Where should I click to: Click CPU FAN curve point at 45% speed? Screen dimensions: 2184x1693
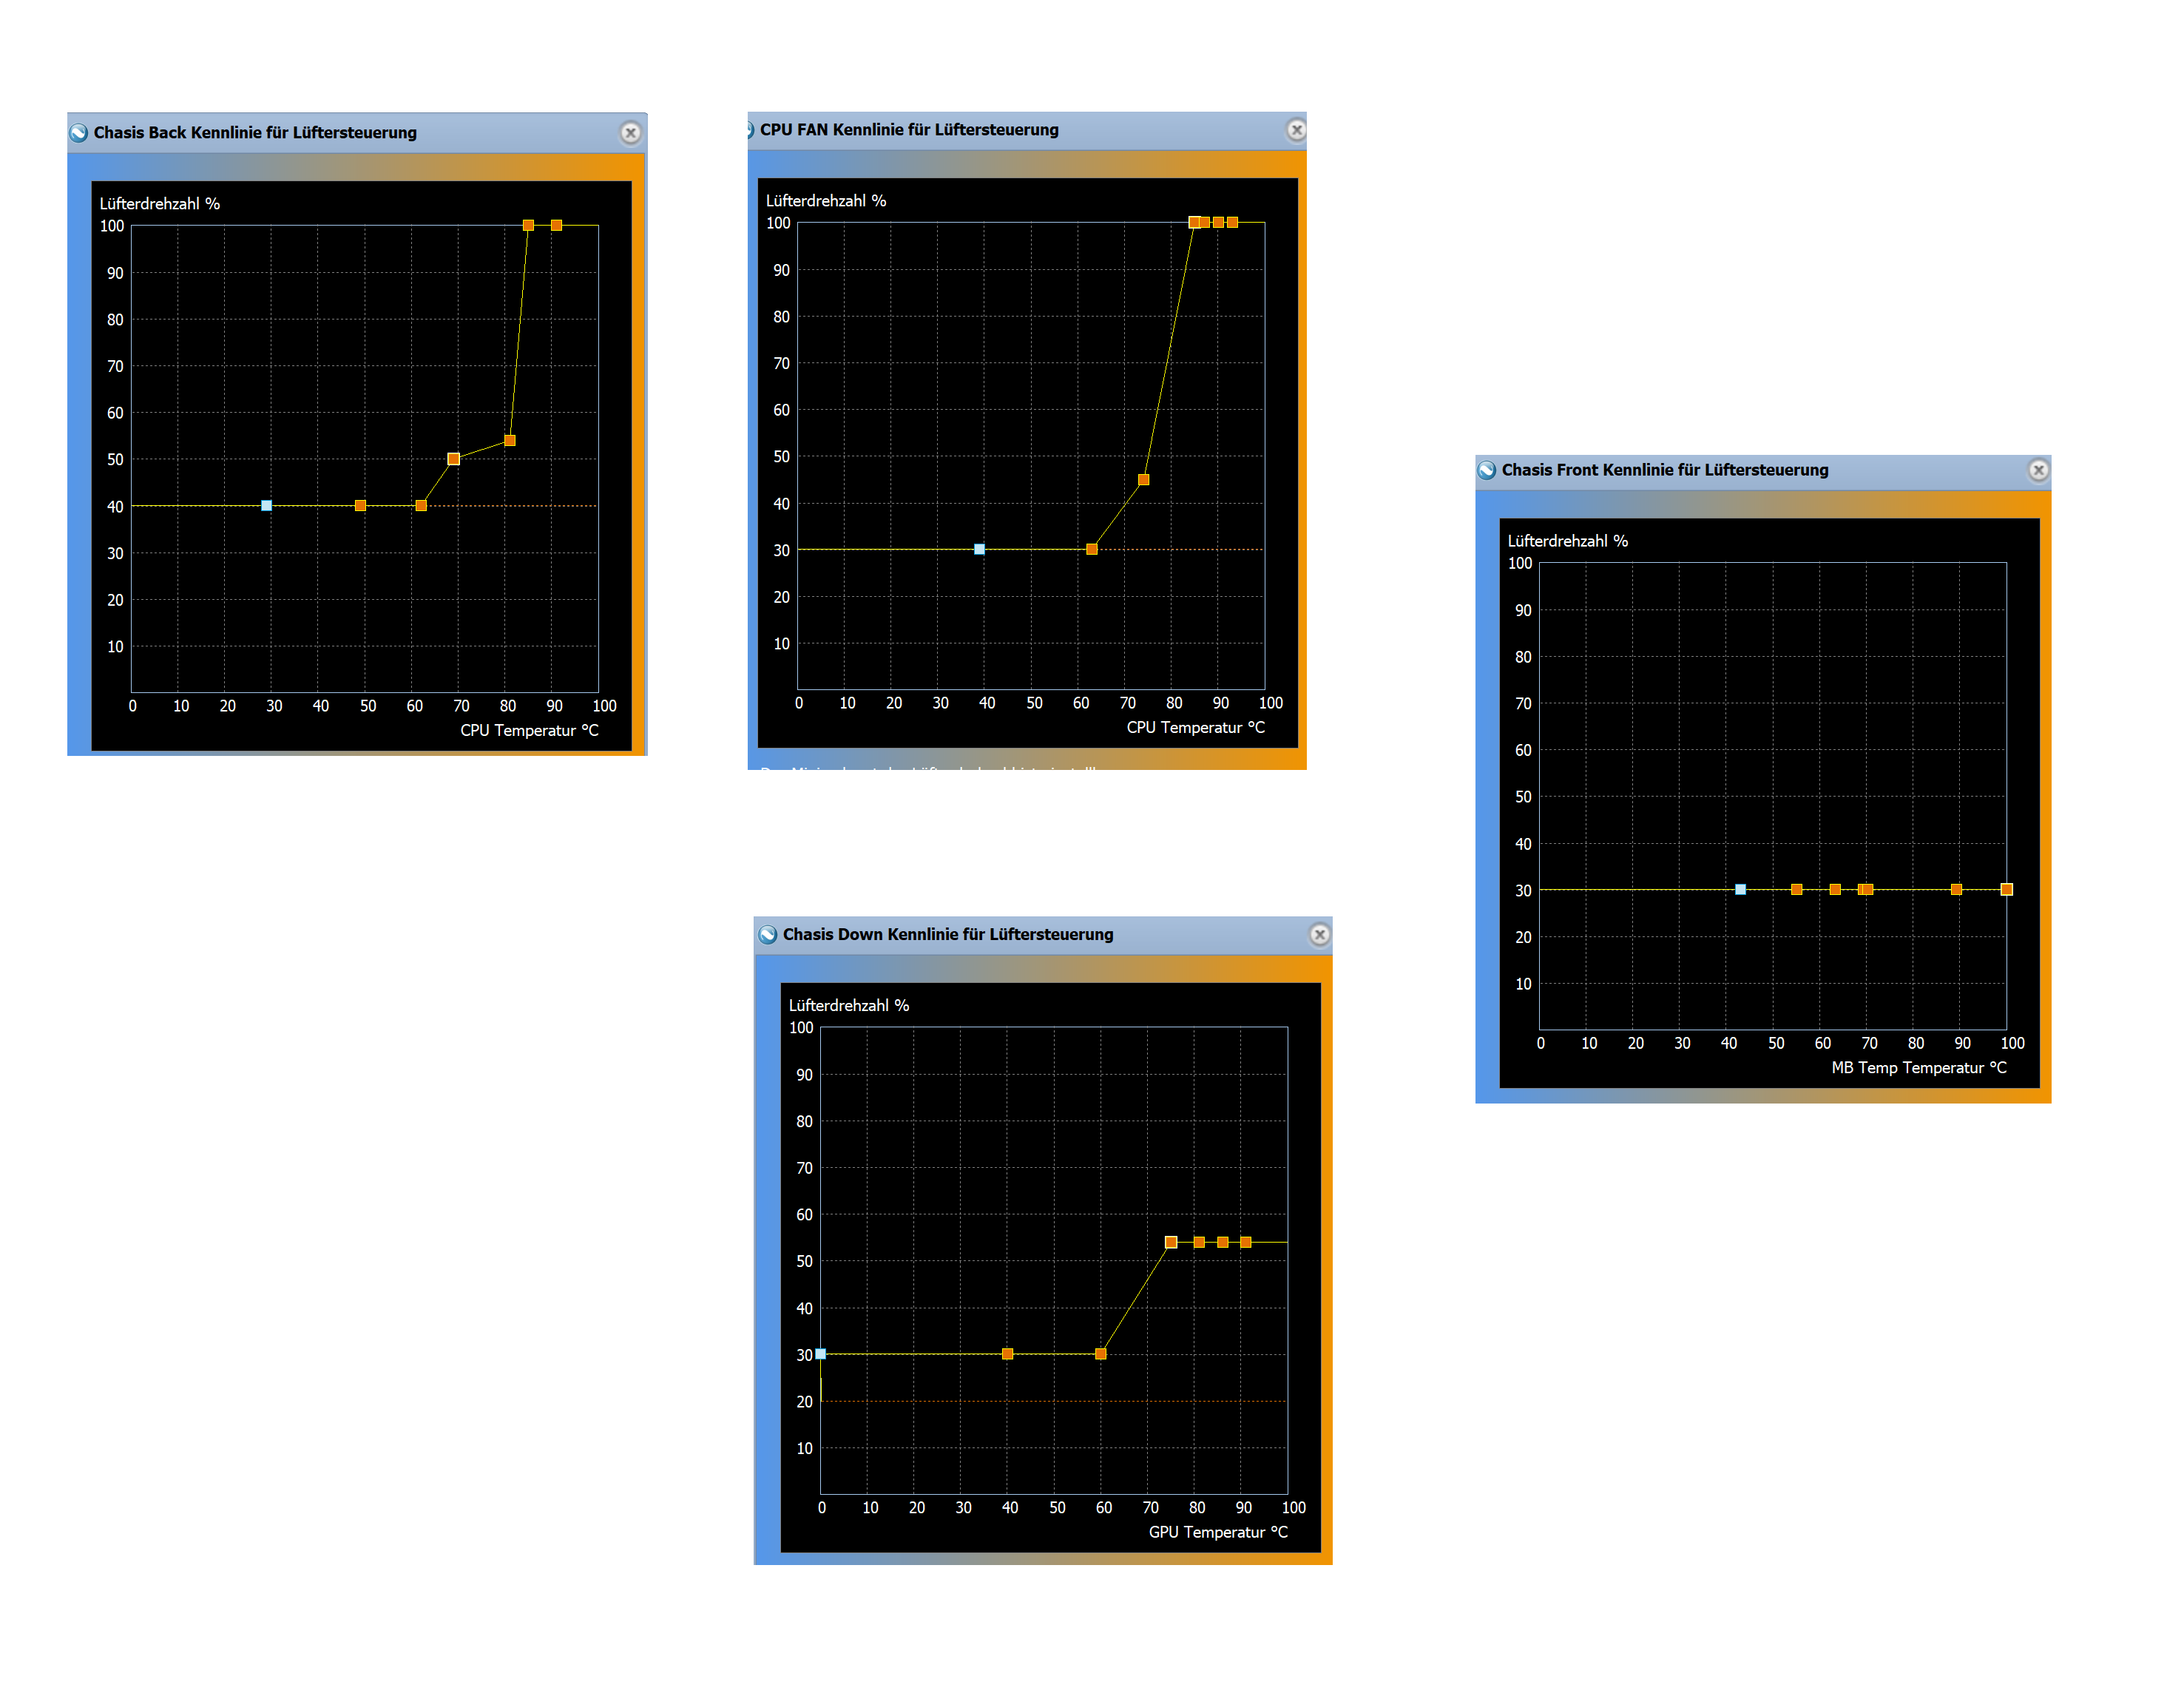click(1143, 479)
